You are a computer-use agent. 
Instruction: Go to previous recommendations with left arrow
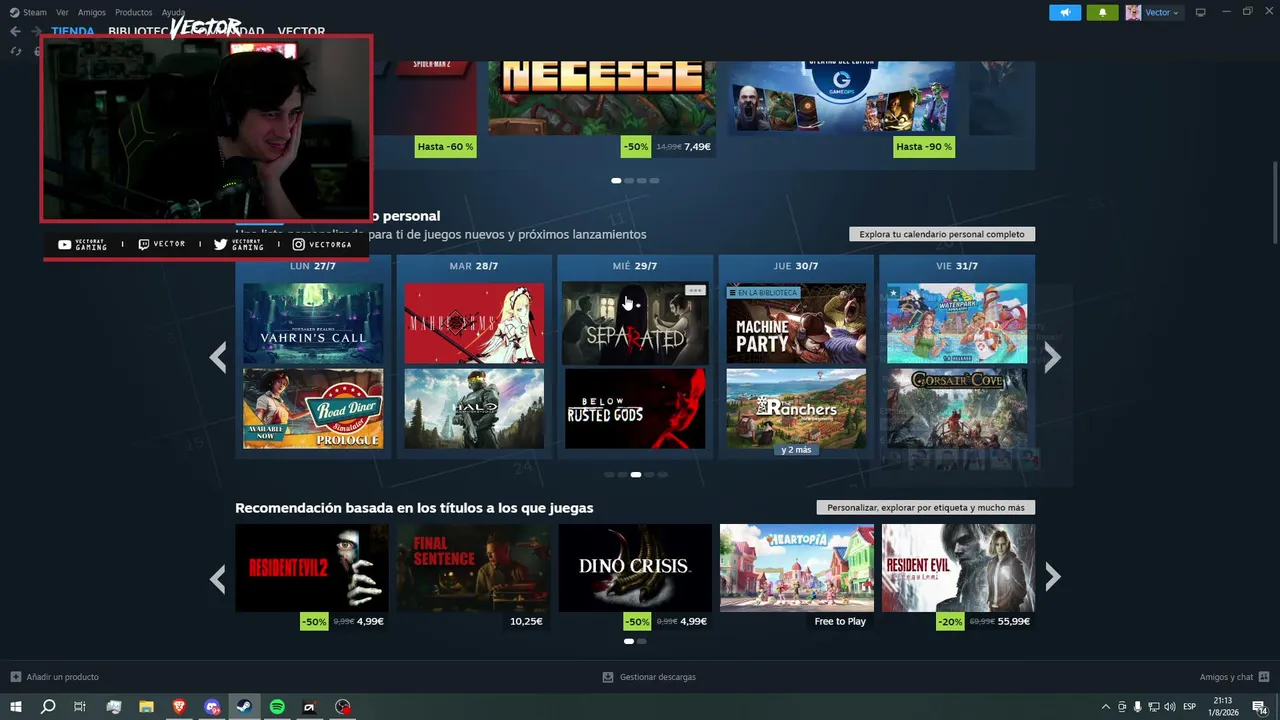[218, 578]
